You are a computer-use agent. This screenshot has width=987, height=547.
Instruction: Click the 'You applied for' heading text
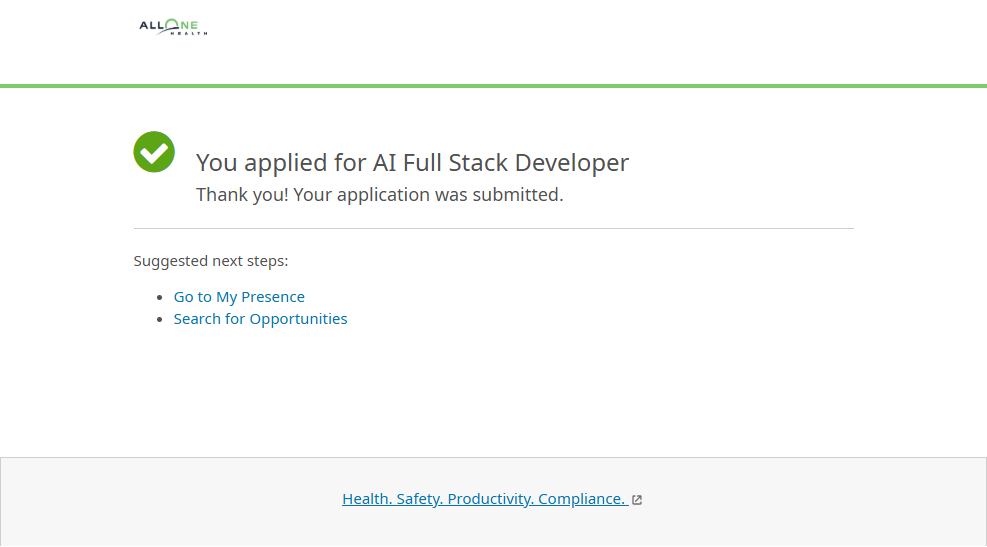[x=281, y=163]
